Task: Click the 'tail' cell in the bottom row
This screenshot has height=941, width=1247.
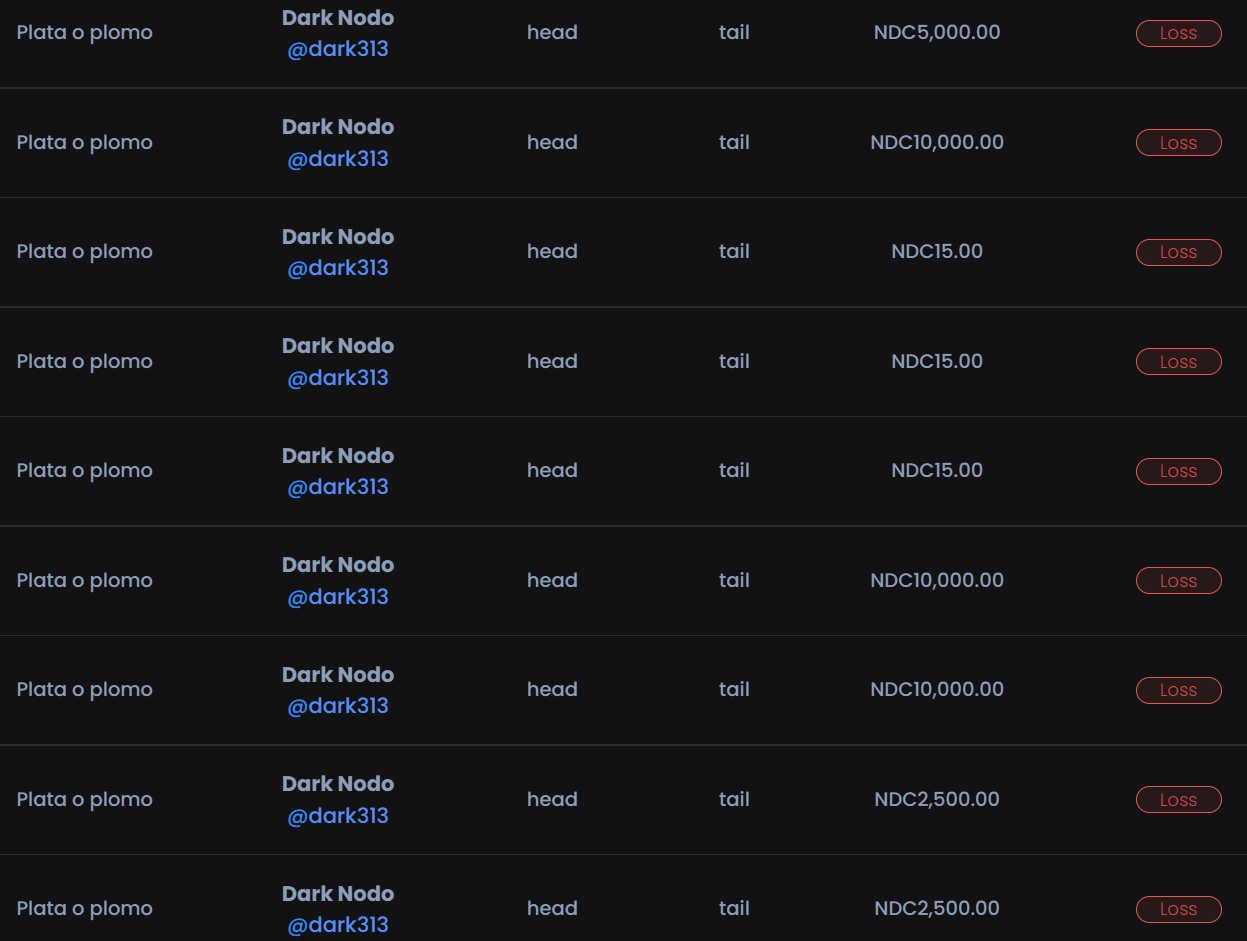Action: point(734,908)
